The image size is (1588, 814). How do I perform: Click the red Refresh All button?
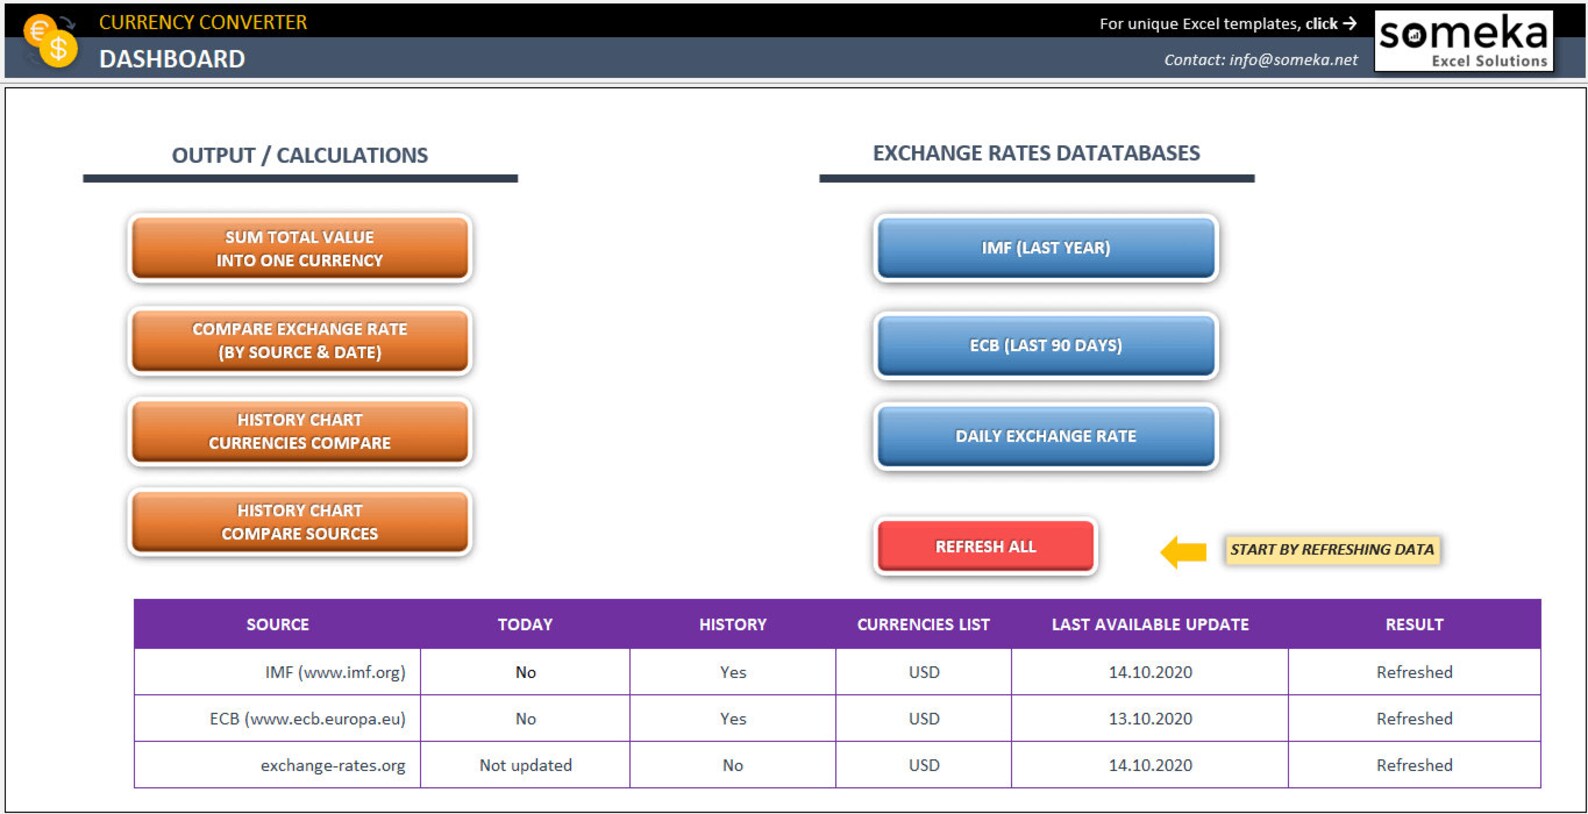986,546
